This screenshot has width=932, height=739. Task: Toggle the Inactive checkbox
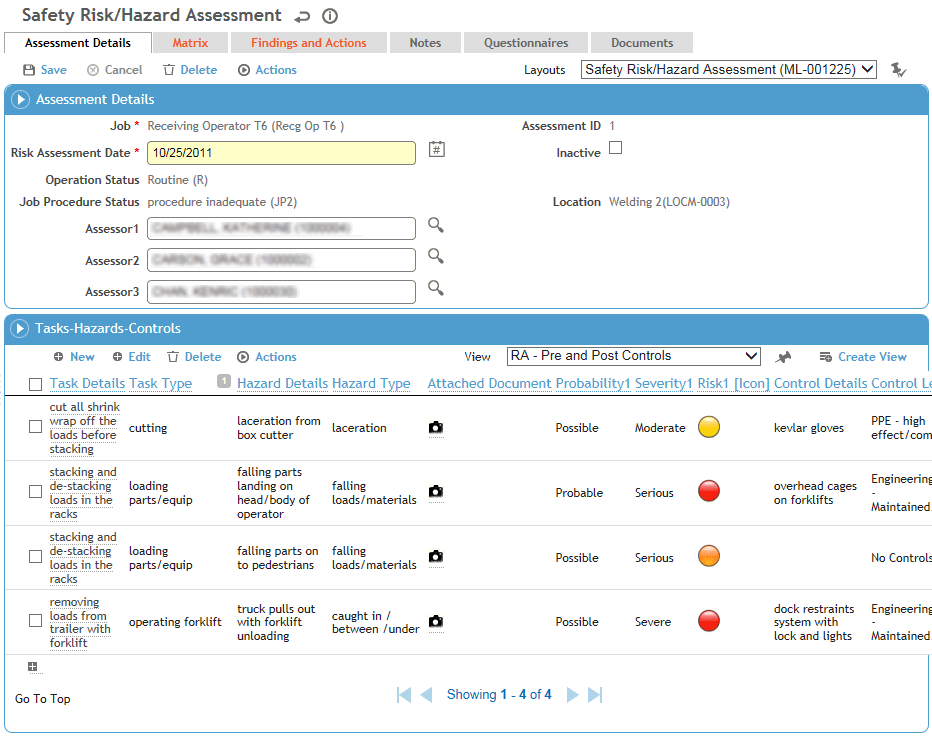pos(616,148)
